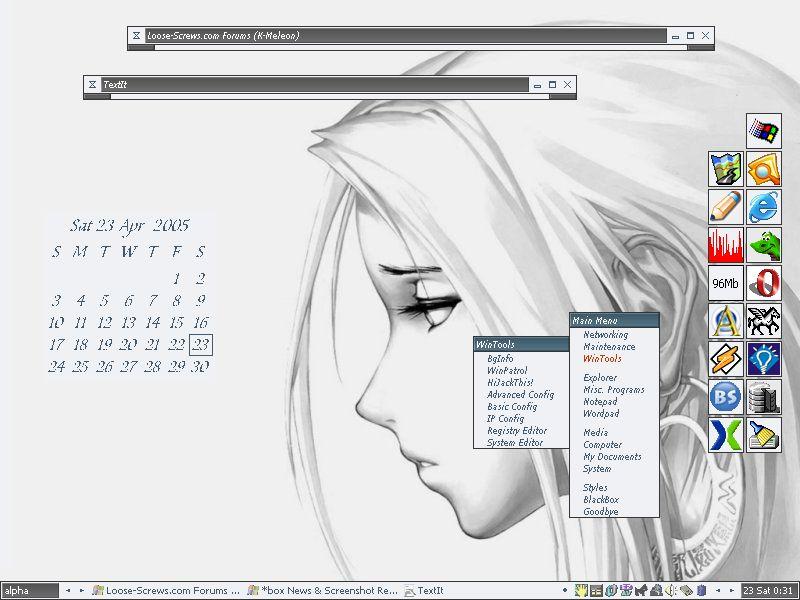This screenshot has height=600, width=800.
Task: Choose Registry Editor in WinTools
Action: click(x=515, y=431)
